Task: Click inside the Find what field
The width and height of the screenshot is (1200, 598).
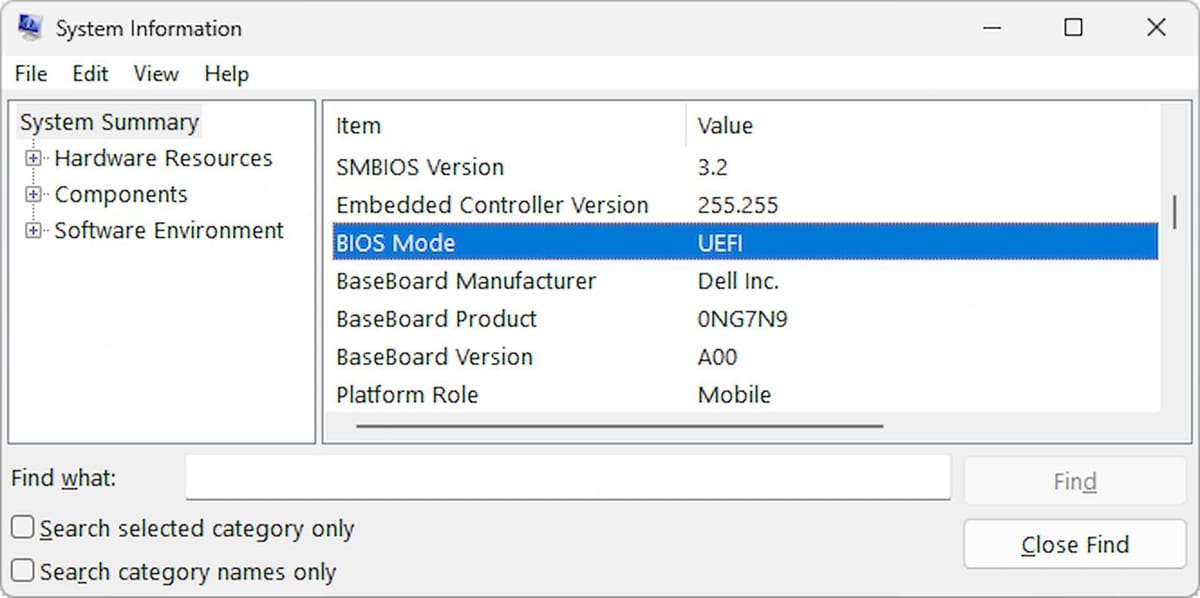Action: coord(567,478)
